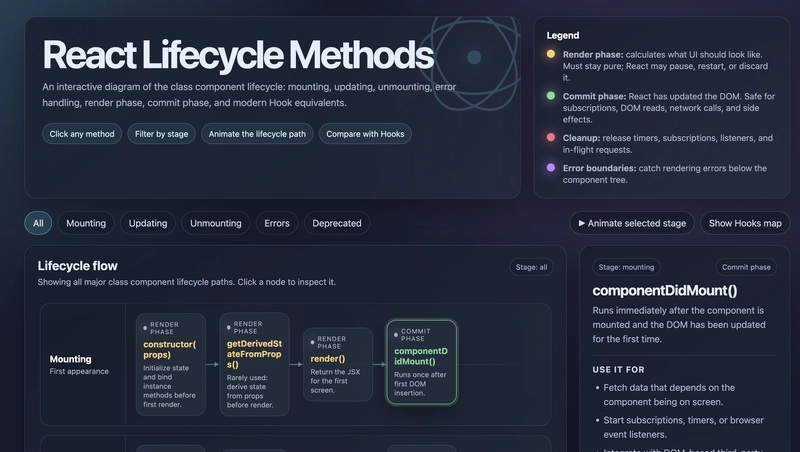Select the render() node in Mounting

(338, 364)
